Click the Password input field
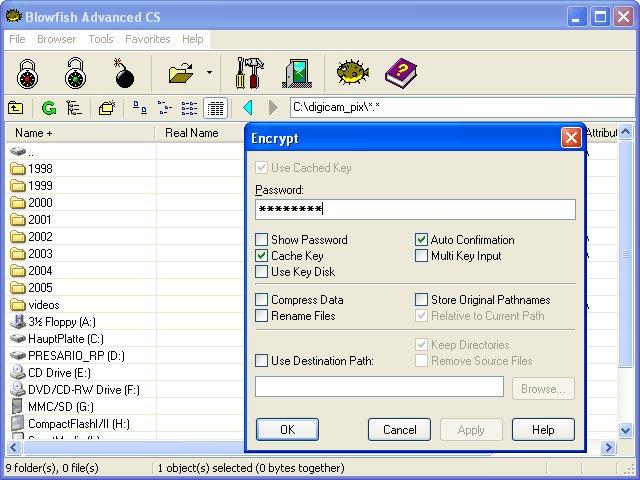The width and height of the screenshot is (640, 480). (x=415, y=209)
